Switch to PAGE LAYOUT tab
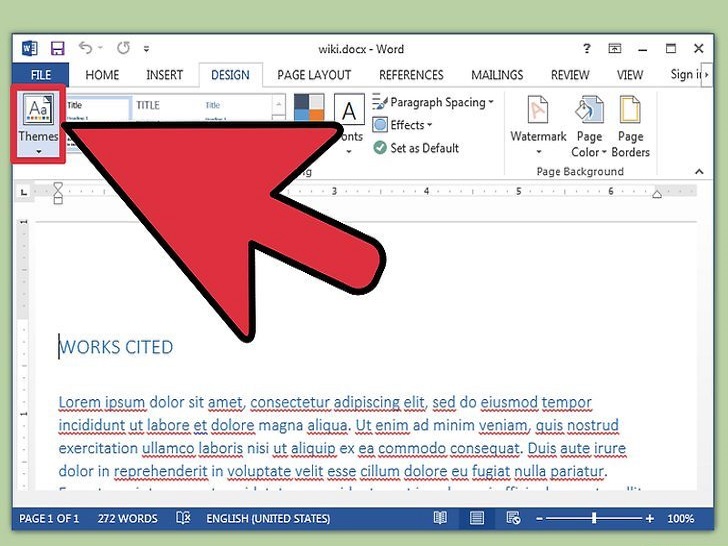 314,75
